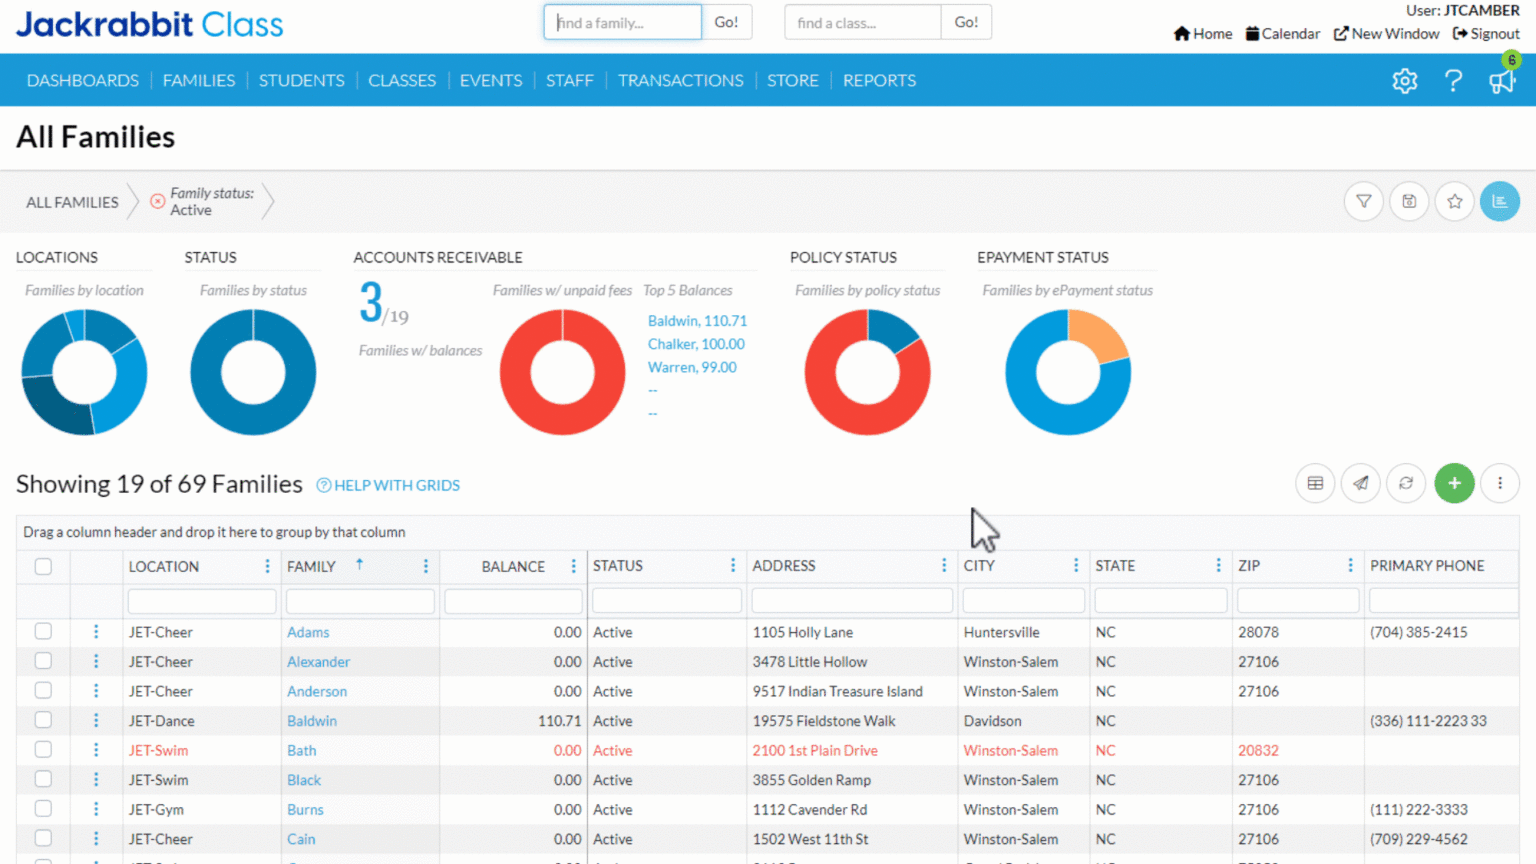Expand row actions menu for Alexander
This screenshot has width=1536, height=864.
click(96, 662)
